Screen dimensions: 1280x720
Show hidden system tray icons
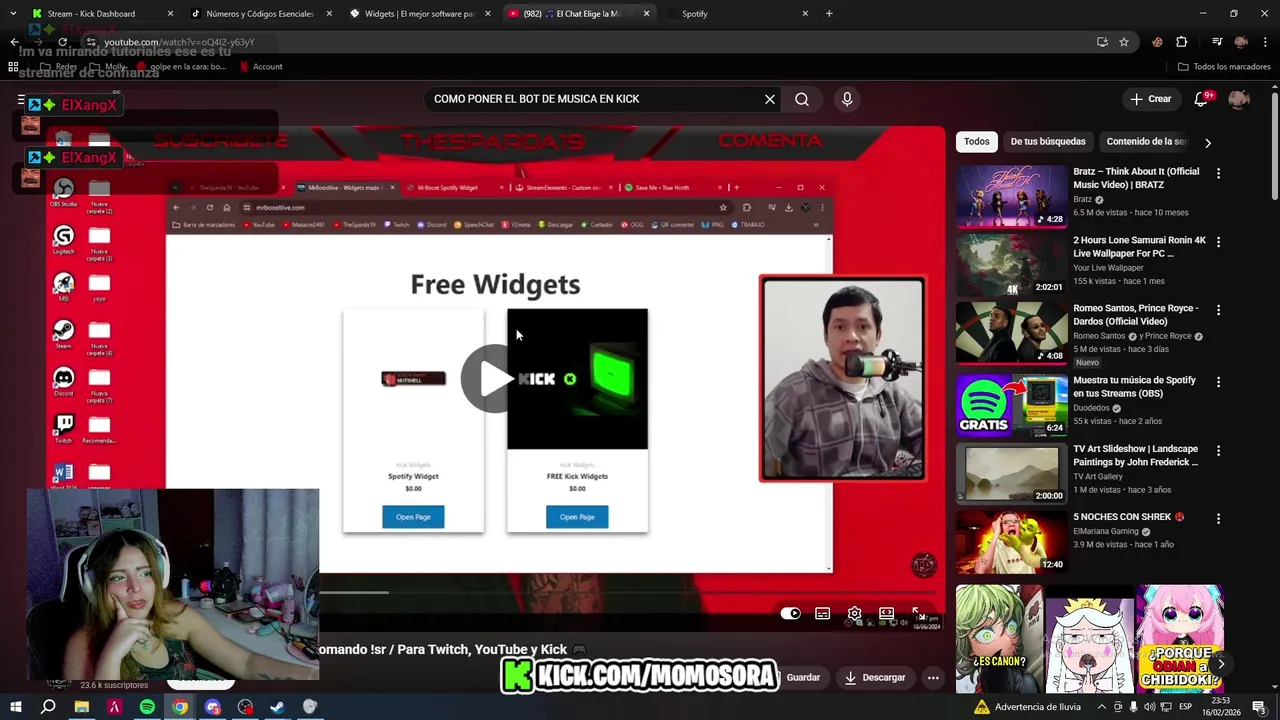coord(1102,707)
